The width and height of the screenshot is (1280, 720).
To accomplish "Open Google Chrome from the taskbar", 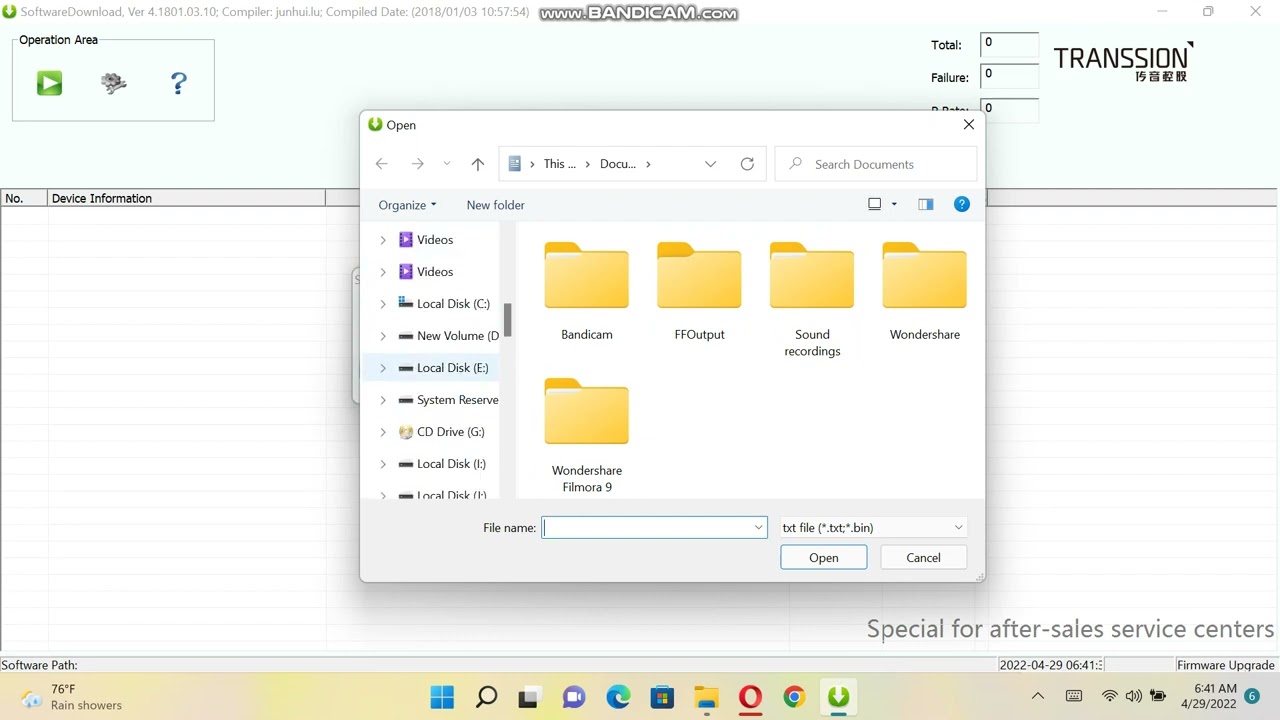I will 795,697.
